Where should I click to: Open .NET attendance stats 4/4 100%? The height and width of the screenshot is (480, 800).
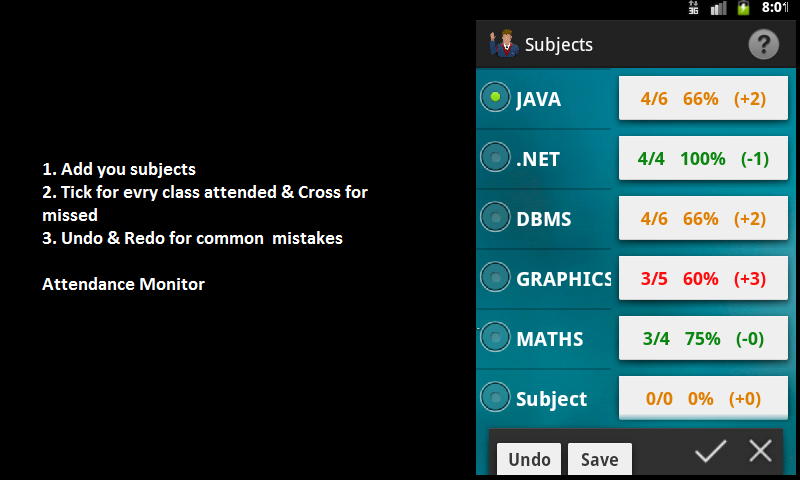click(x=703, y=158)
